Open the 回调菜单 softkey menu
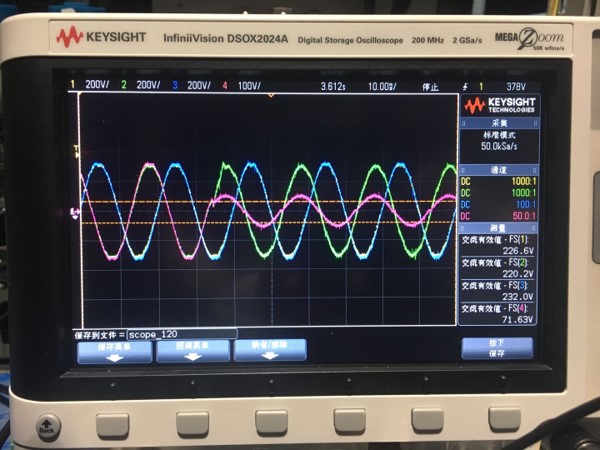The width and height of the screenshot is (600, 450). pyautogui.click(x=192, y=349)
